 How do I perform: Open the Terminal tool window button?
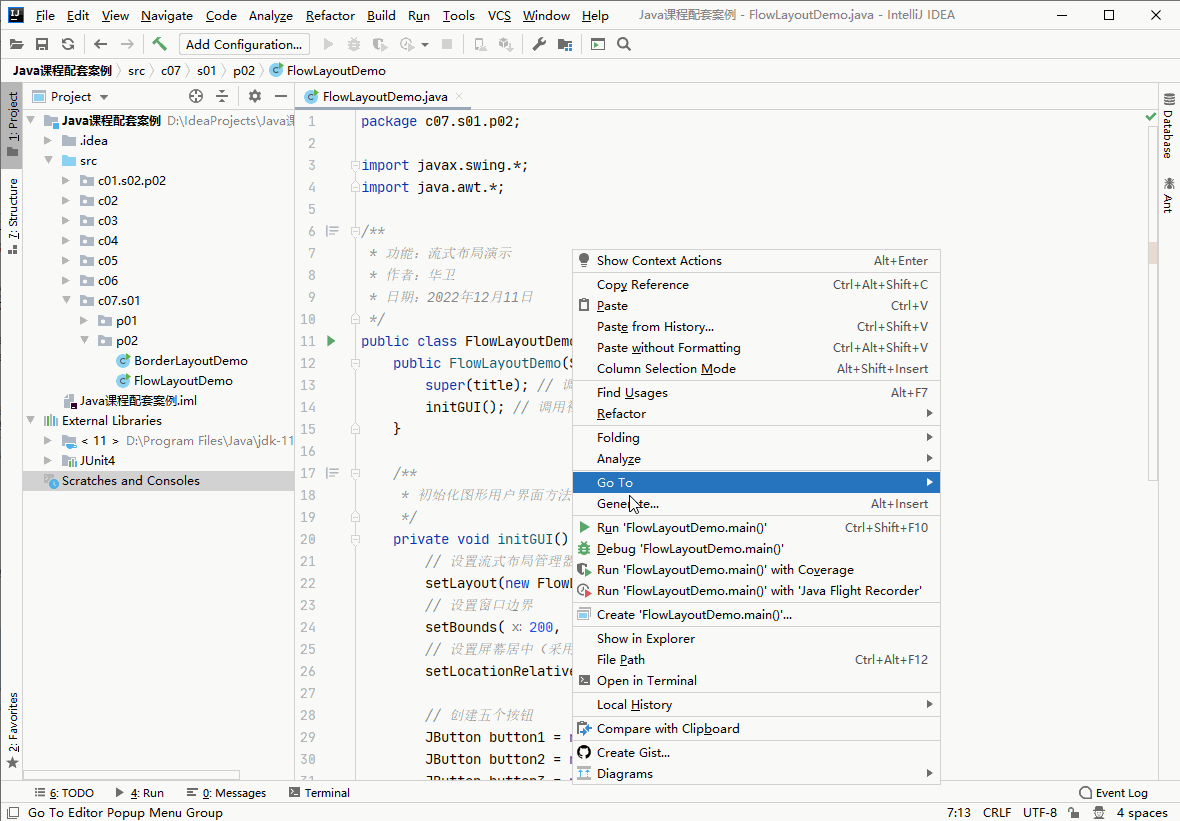click(320, 792)
